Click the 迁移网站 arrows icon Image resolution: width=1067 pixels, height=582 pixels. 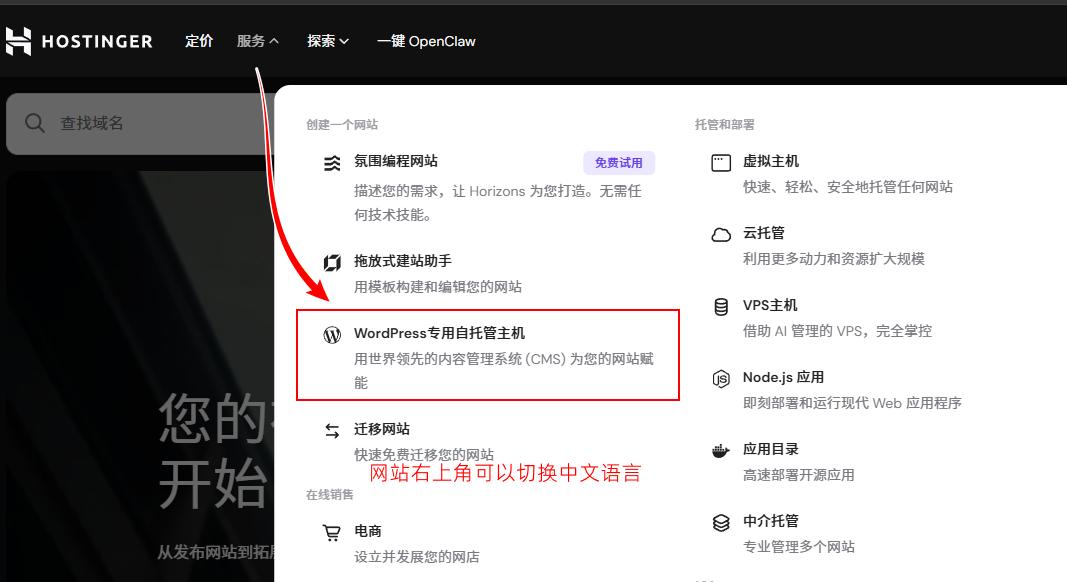tap(332, 431)
